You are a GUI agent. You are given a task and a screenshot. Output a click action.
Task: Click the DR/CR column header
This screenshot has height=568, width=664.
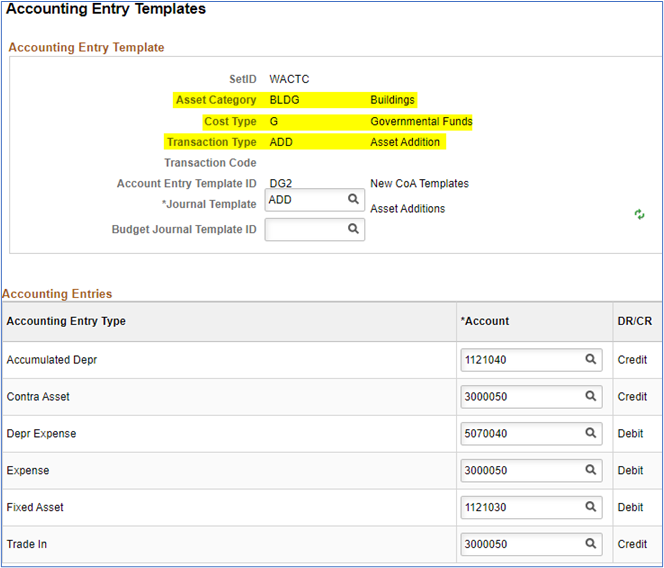tap(634, 321)
